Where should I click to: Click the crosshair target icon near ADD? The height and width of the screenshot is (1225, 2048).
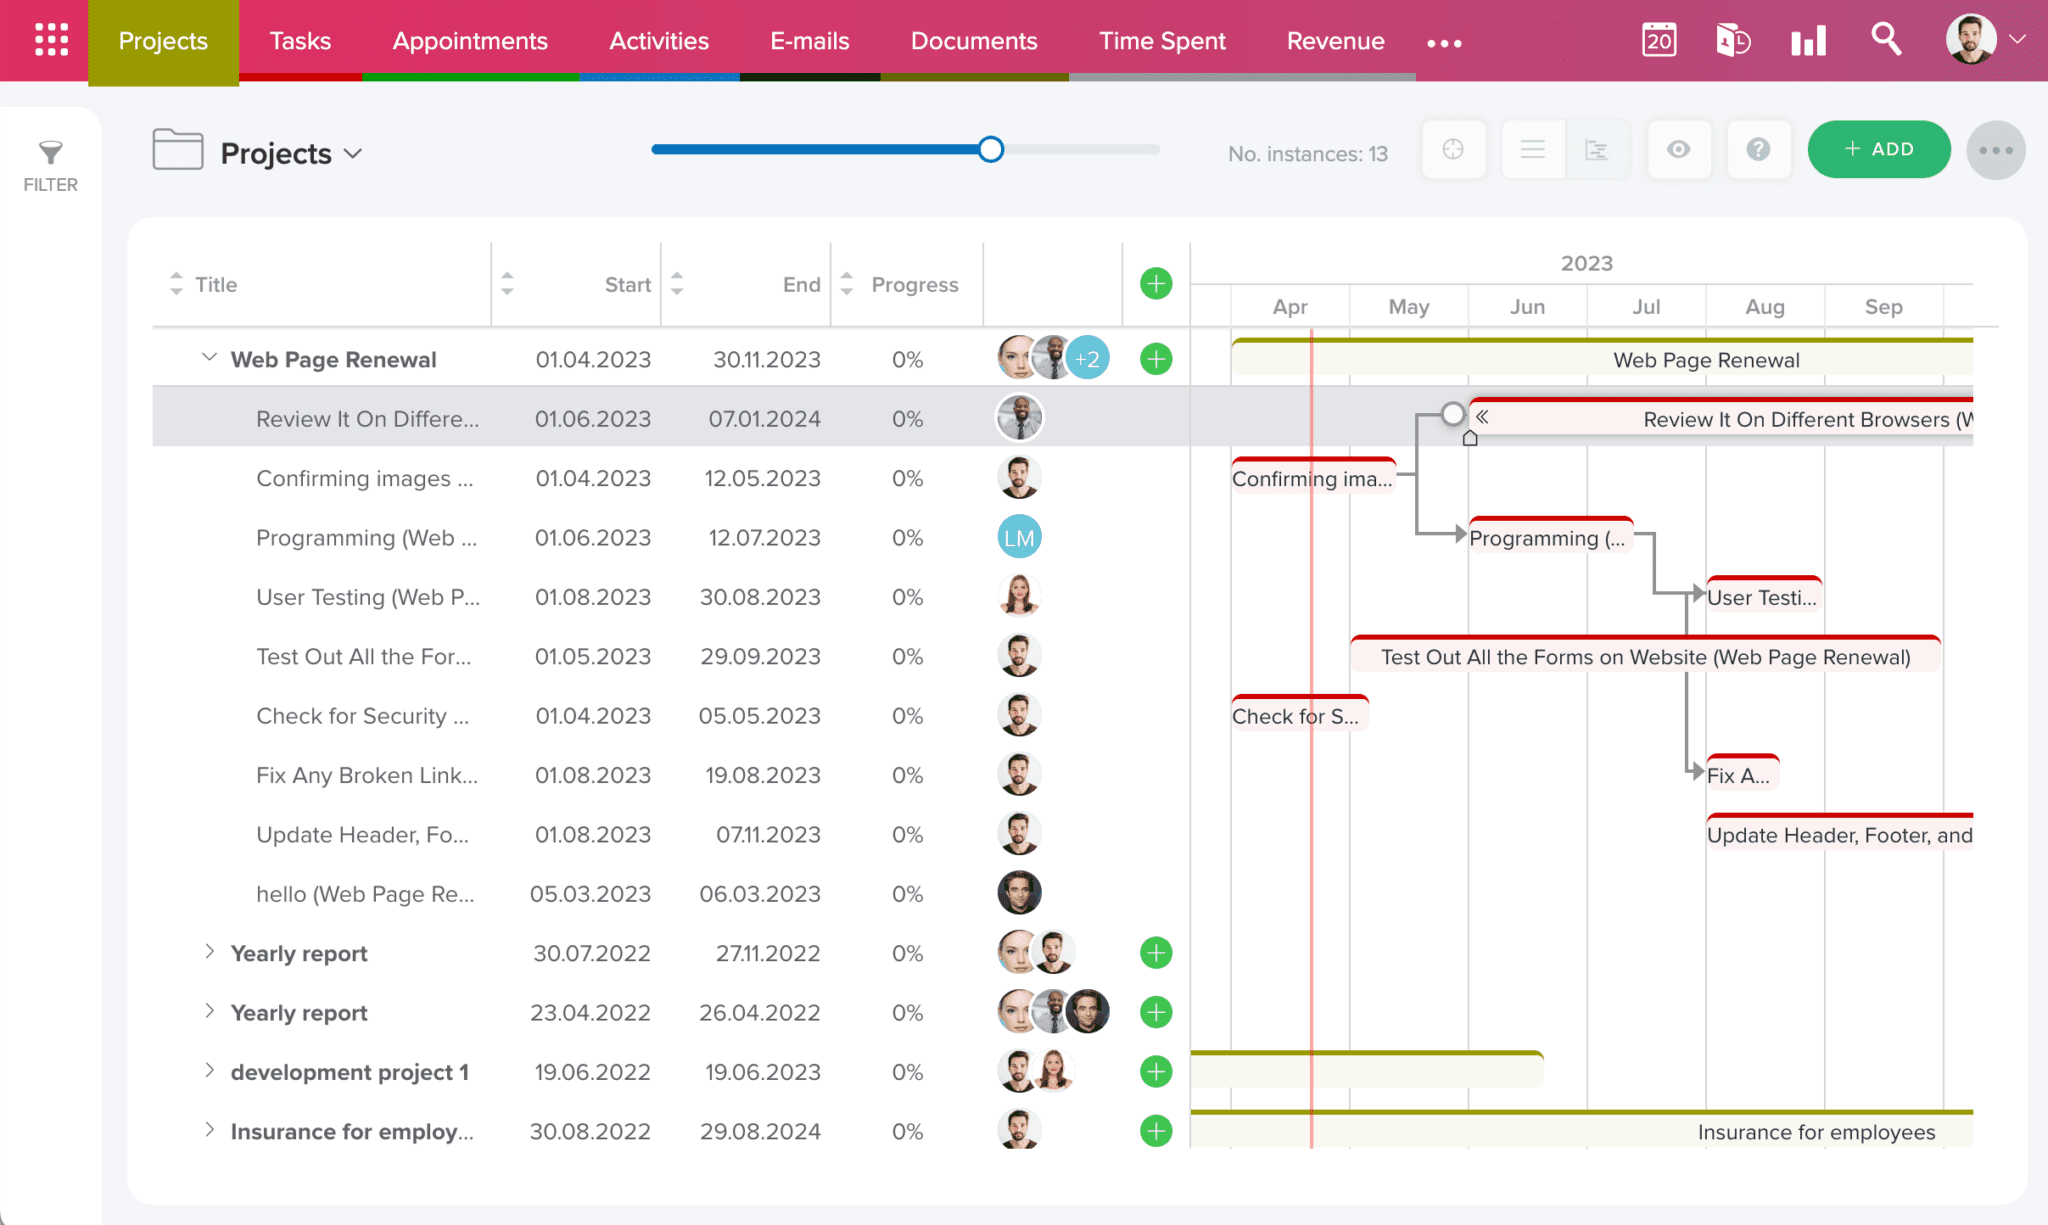[1453, 149]
